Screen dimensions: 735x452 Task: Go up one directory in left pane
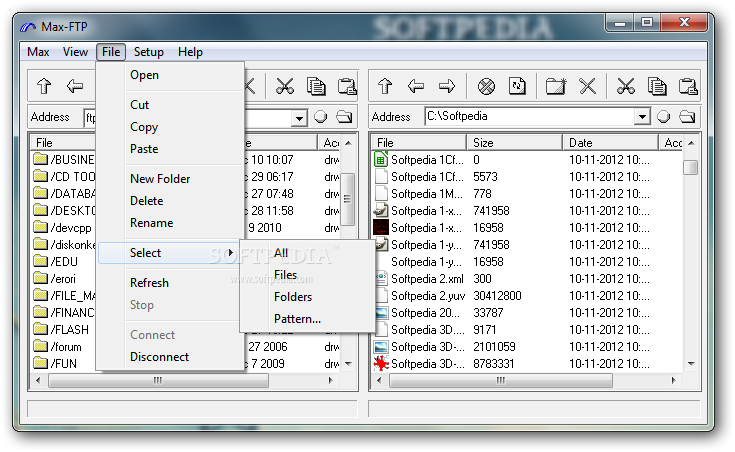pos(44,86)
